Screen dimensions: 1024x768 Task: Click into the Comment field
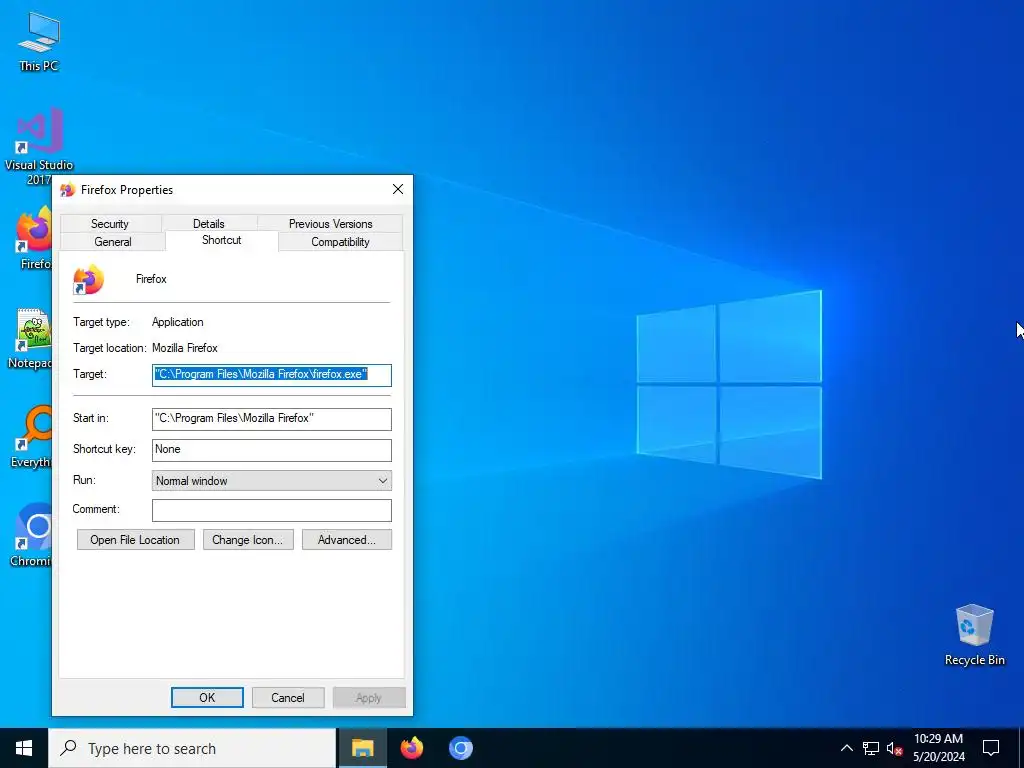pos(272,511)
